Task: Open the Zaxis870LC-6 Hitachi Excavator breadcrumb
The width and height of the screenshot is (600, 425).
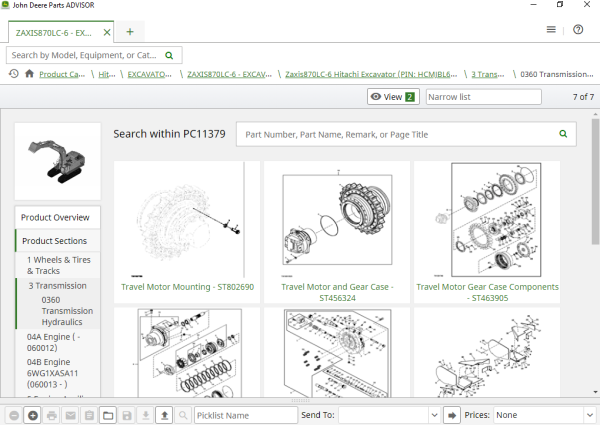Action: click(x=371, y=74)
